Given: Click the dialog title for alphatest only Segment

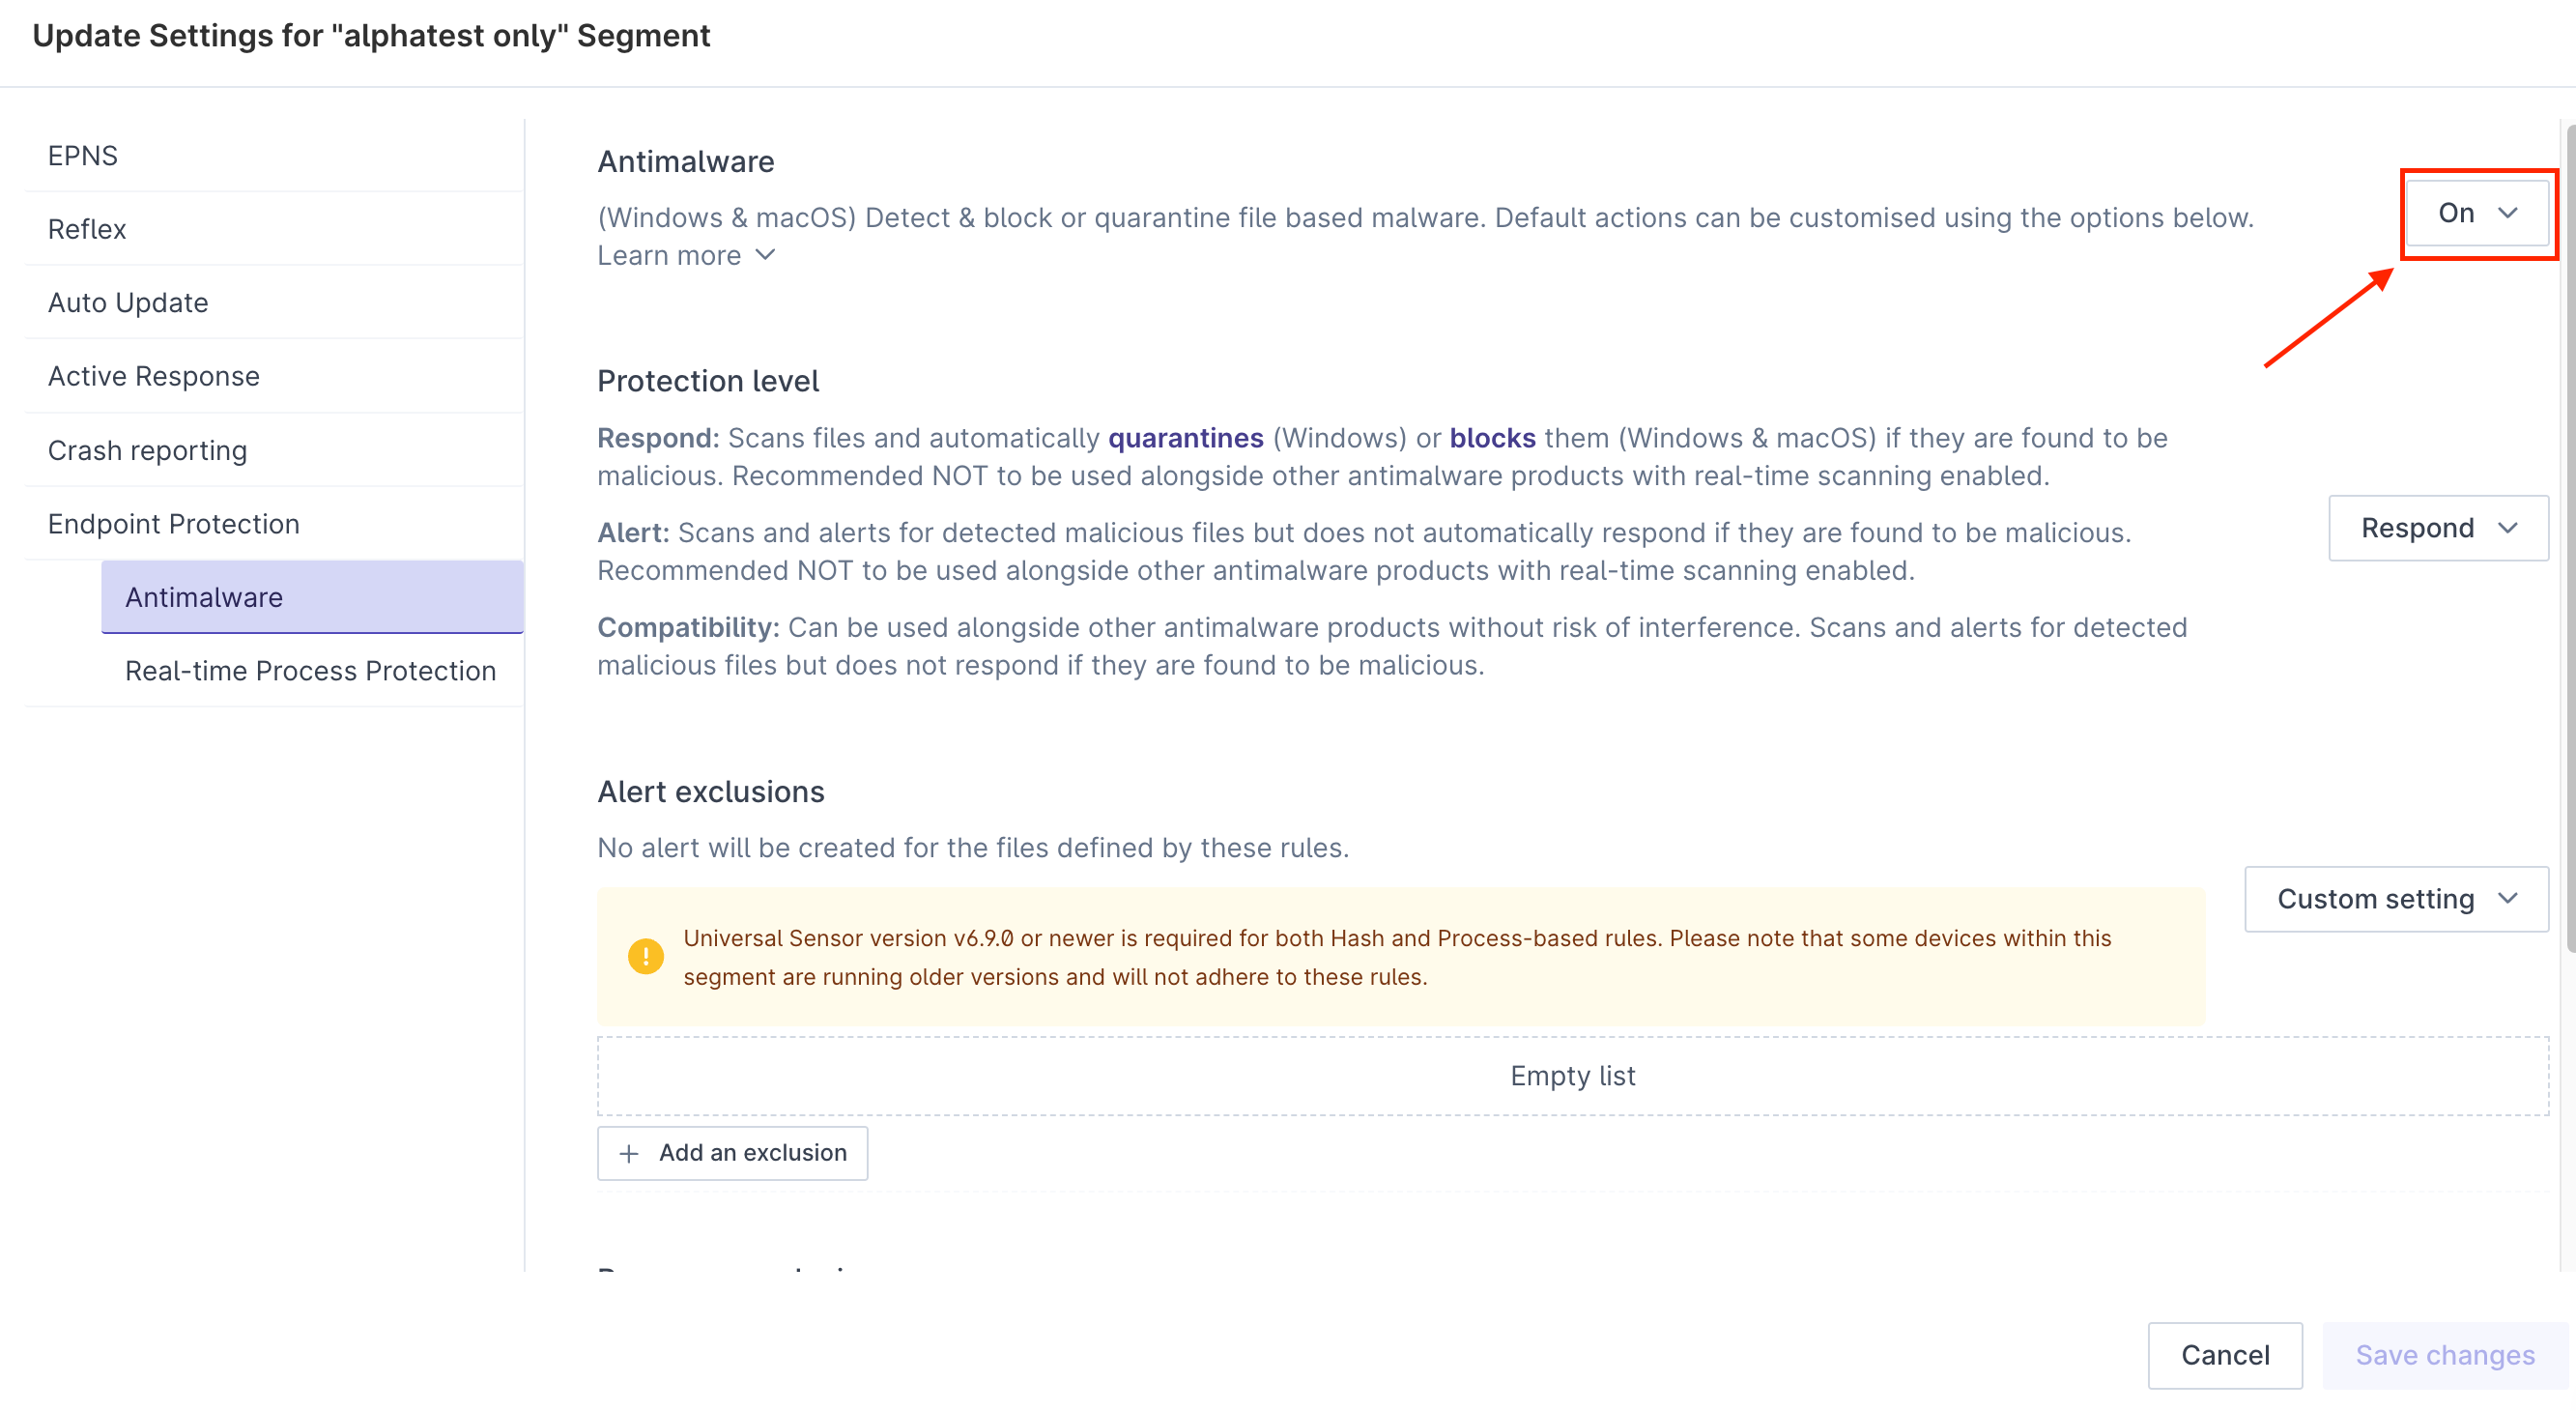Looking at the screenshot, I should 371,36.
